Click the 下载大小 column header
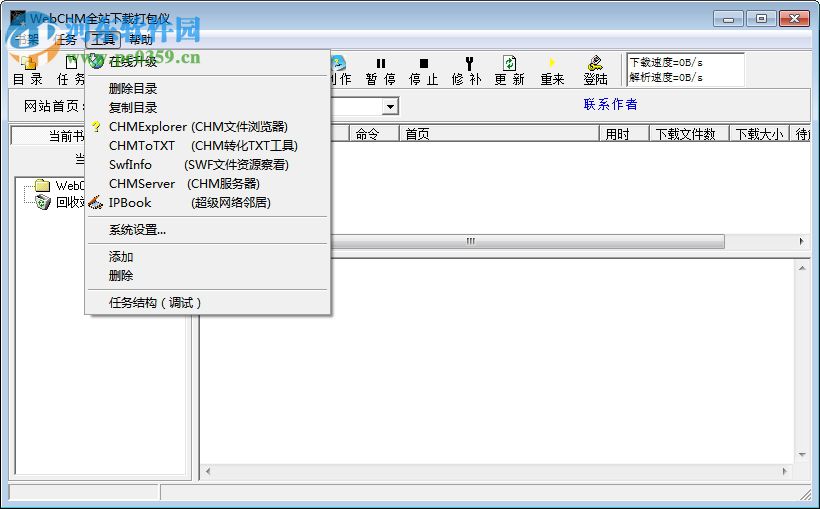Viewport: 820px width, 509px height. click(x=759, y=134)
